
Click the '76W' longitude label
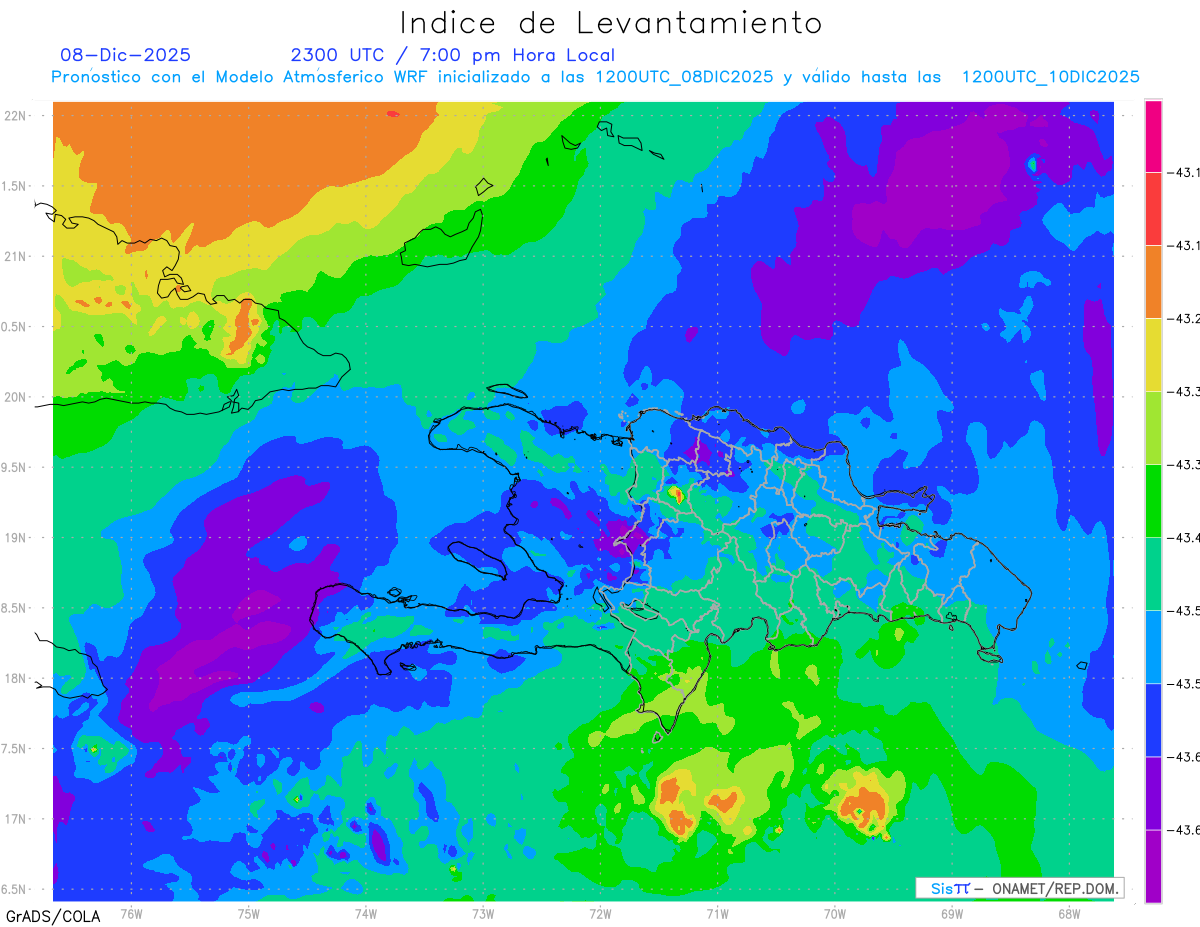131,913
